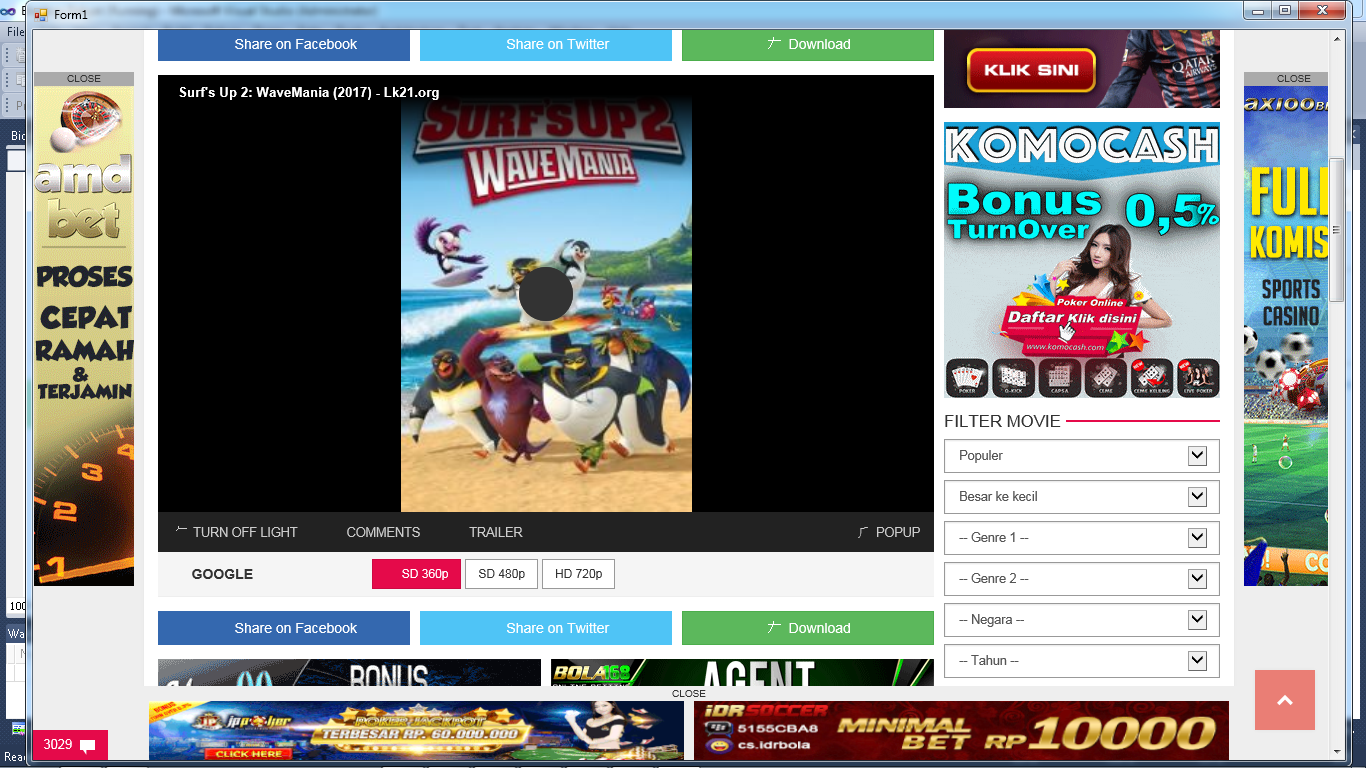Click the BOLA168 agent banner

coord(742,673)
